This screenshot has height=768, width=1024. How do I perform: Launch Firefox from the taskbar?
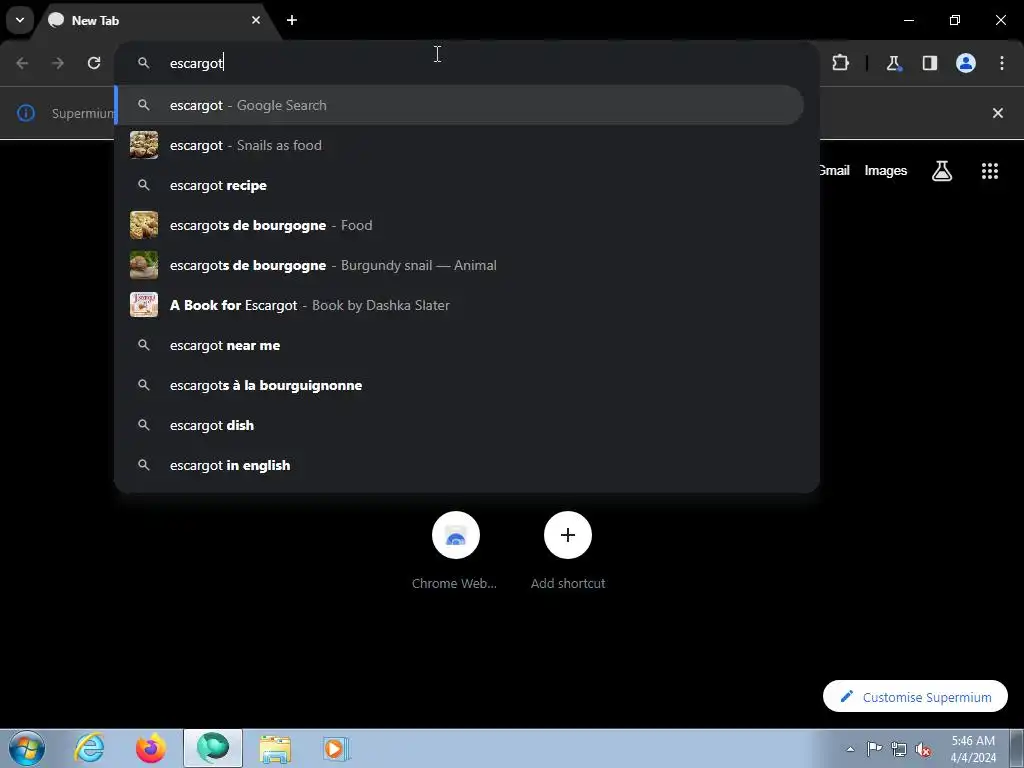coord(151,748)
